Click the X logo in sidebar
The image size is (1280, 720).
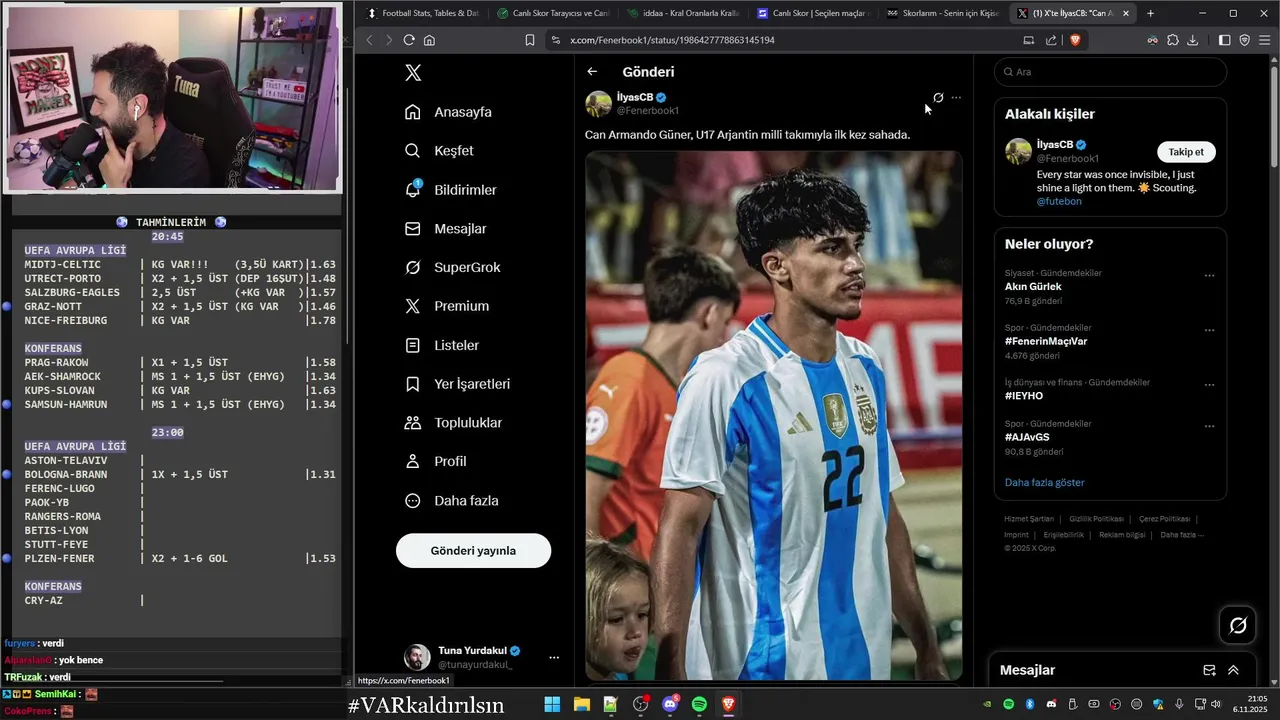click(x=413, y=72)
